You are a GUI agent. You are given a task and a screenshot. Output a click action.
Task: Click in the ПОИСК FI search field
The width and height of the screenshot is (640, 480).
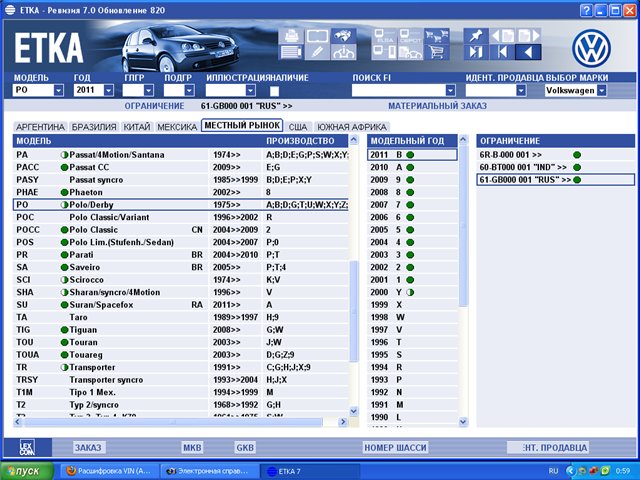click(398, 91)
